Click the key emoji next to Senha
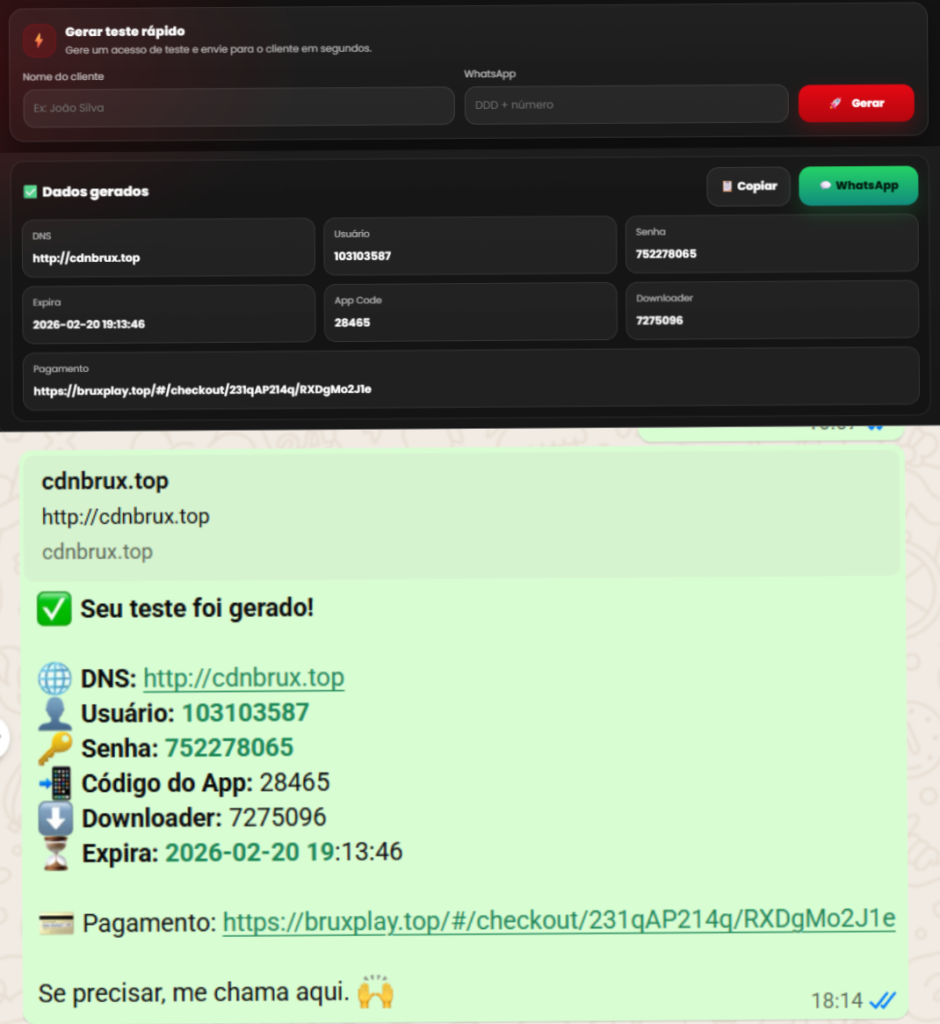Screen dimensions: 940x1024 click(55, 748)
